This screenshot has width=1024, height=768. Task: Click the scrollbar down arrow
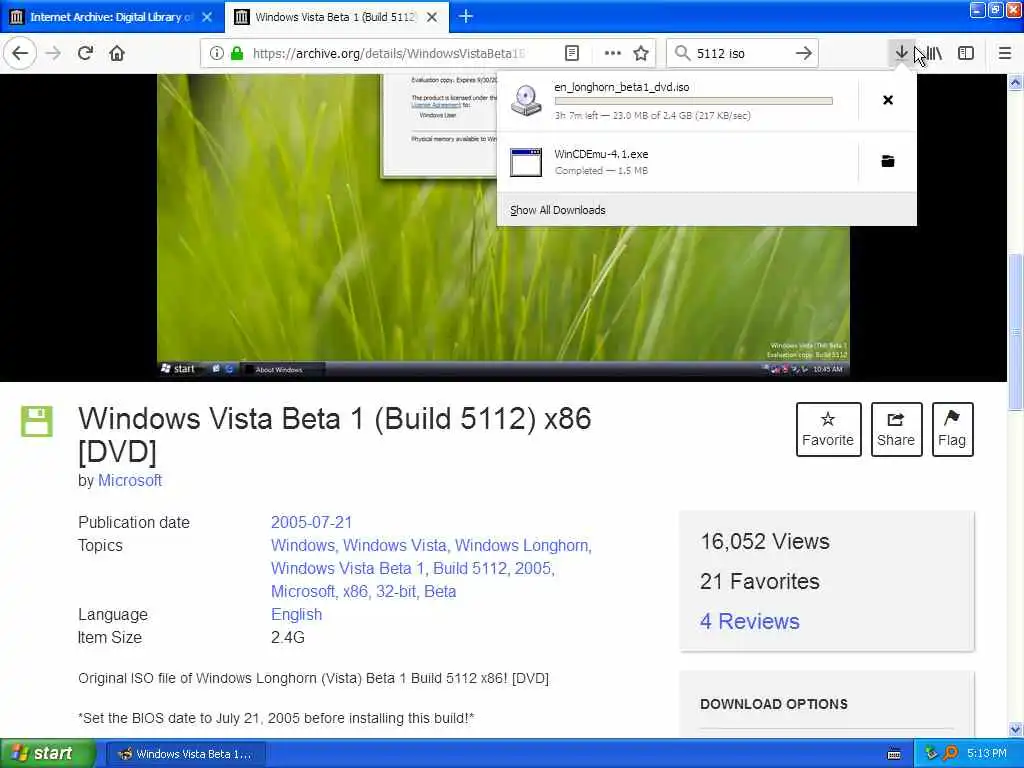tap(1016, 729)
